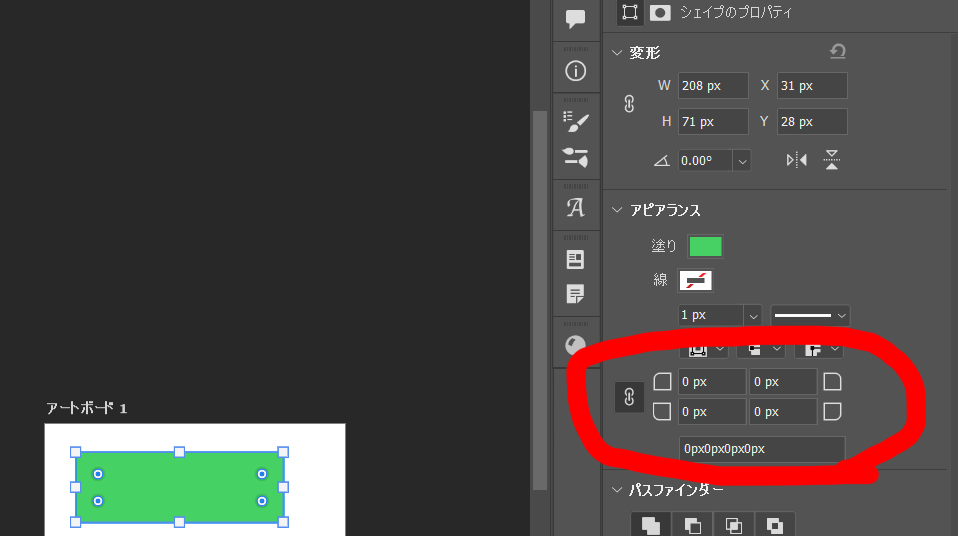Open the stroke alignment dropdown
The height and width of the screenshot is (536, 958).
[x=704, y=349]
